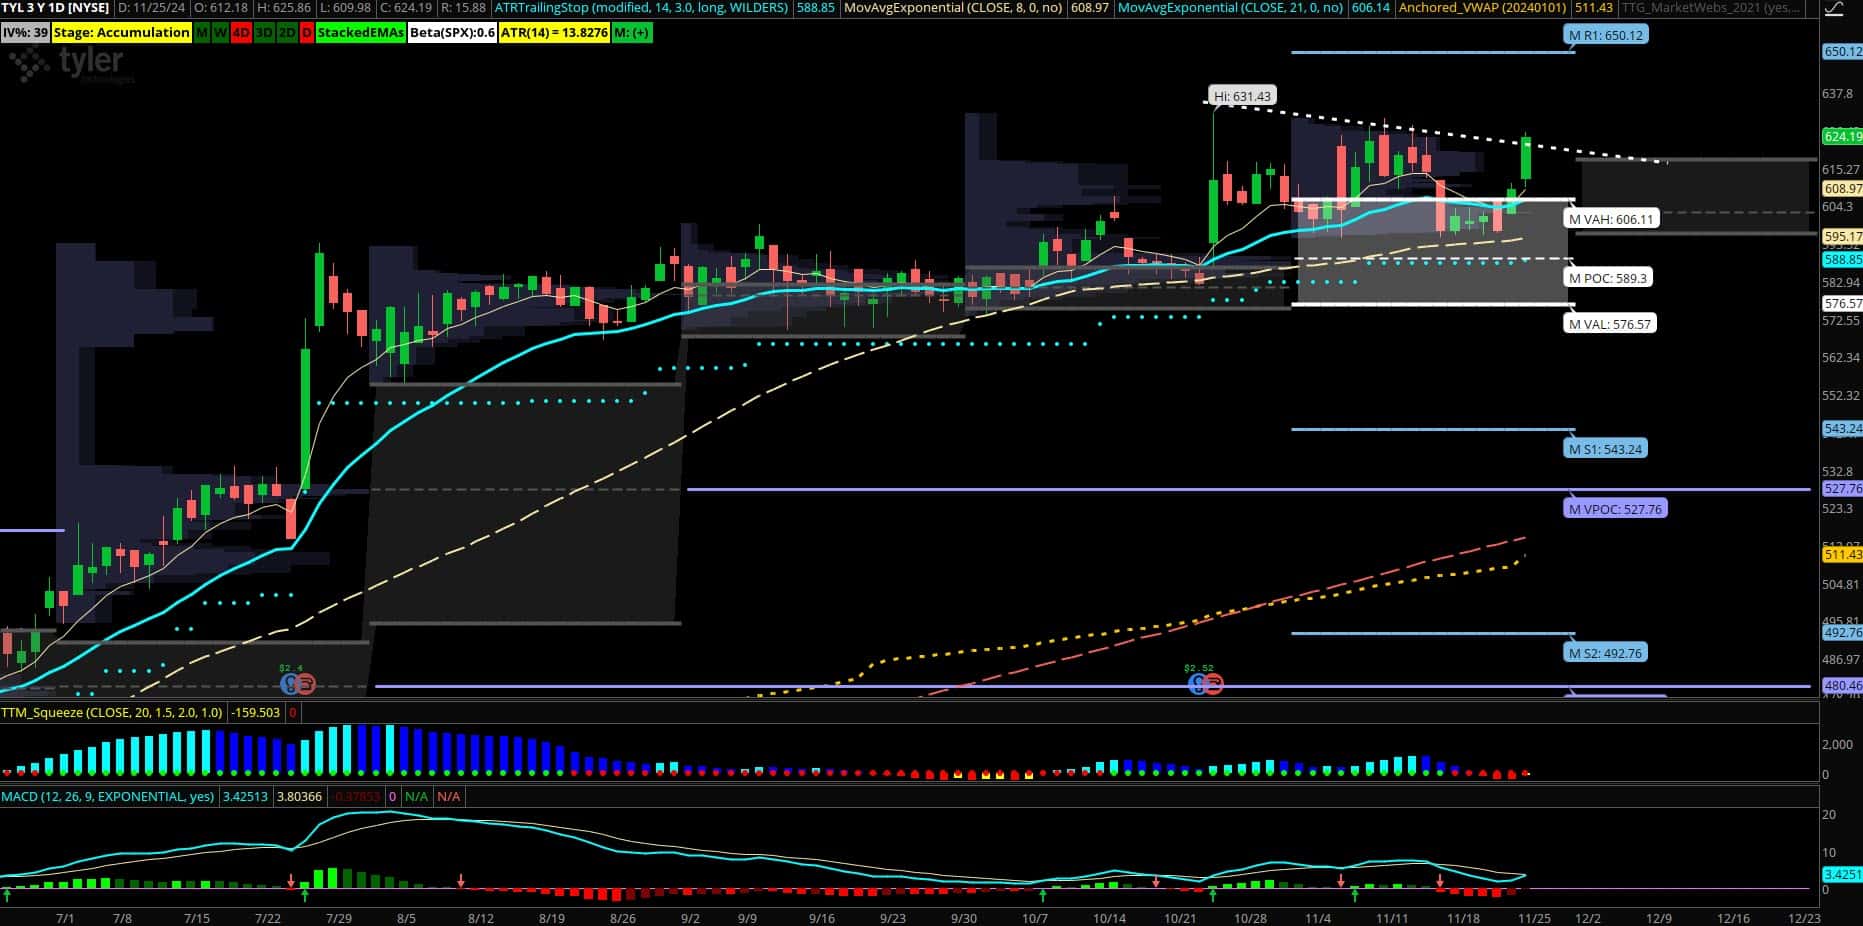Click the MACD average value 3.80366
Image resolution: width=1863 pixels, height=926 pixels.
[299, 796]
